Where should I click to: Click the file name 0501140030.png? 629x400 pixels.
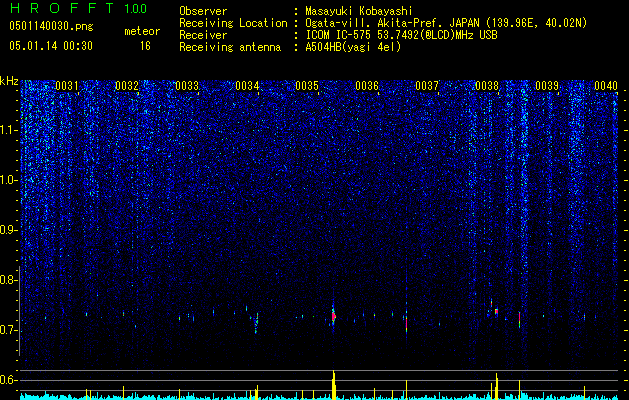click(51, 26)
